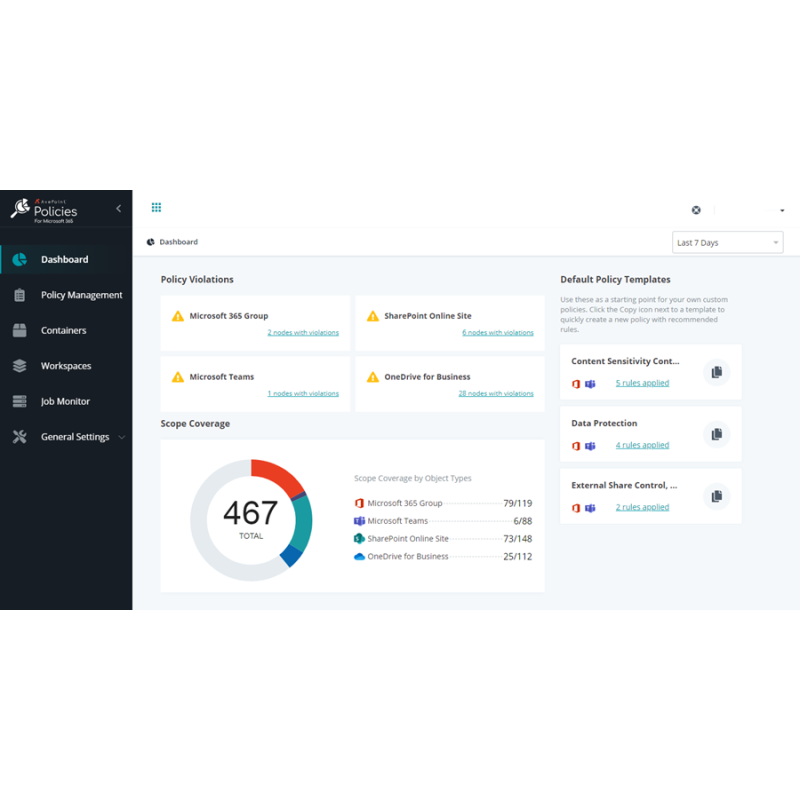This screenshot has width=800, height=800.
Task: Open 5 rules applied link
Action: coord(642,383)
